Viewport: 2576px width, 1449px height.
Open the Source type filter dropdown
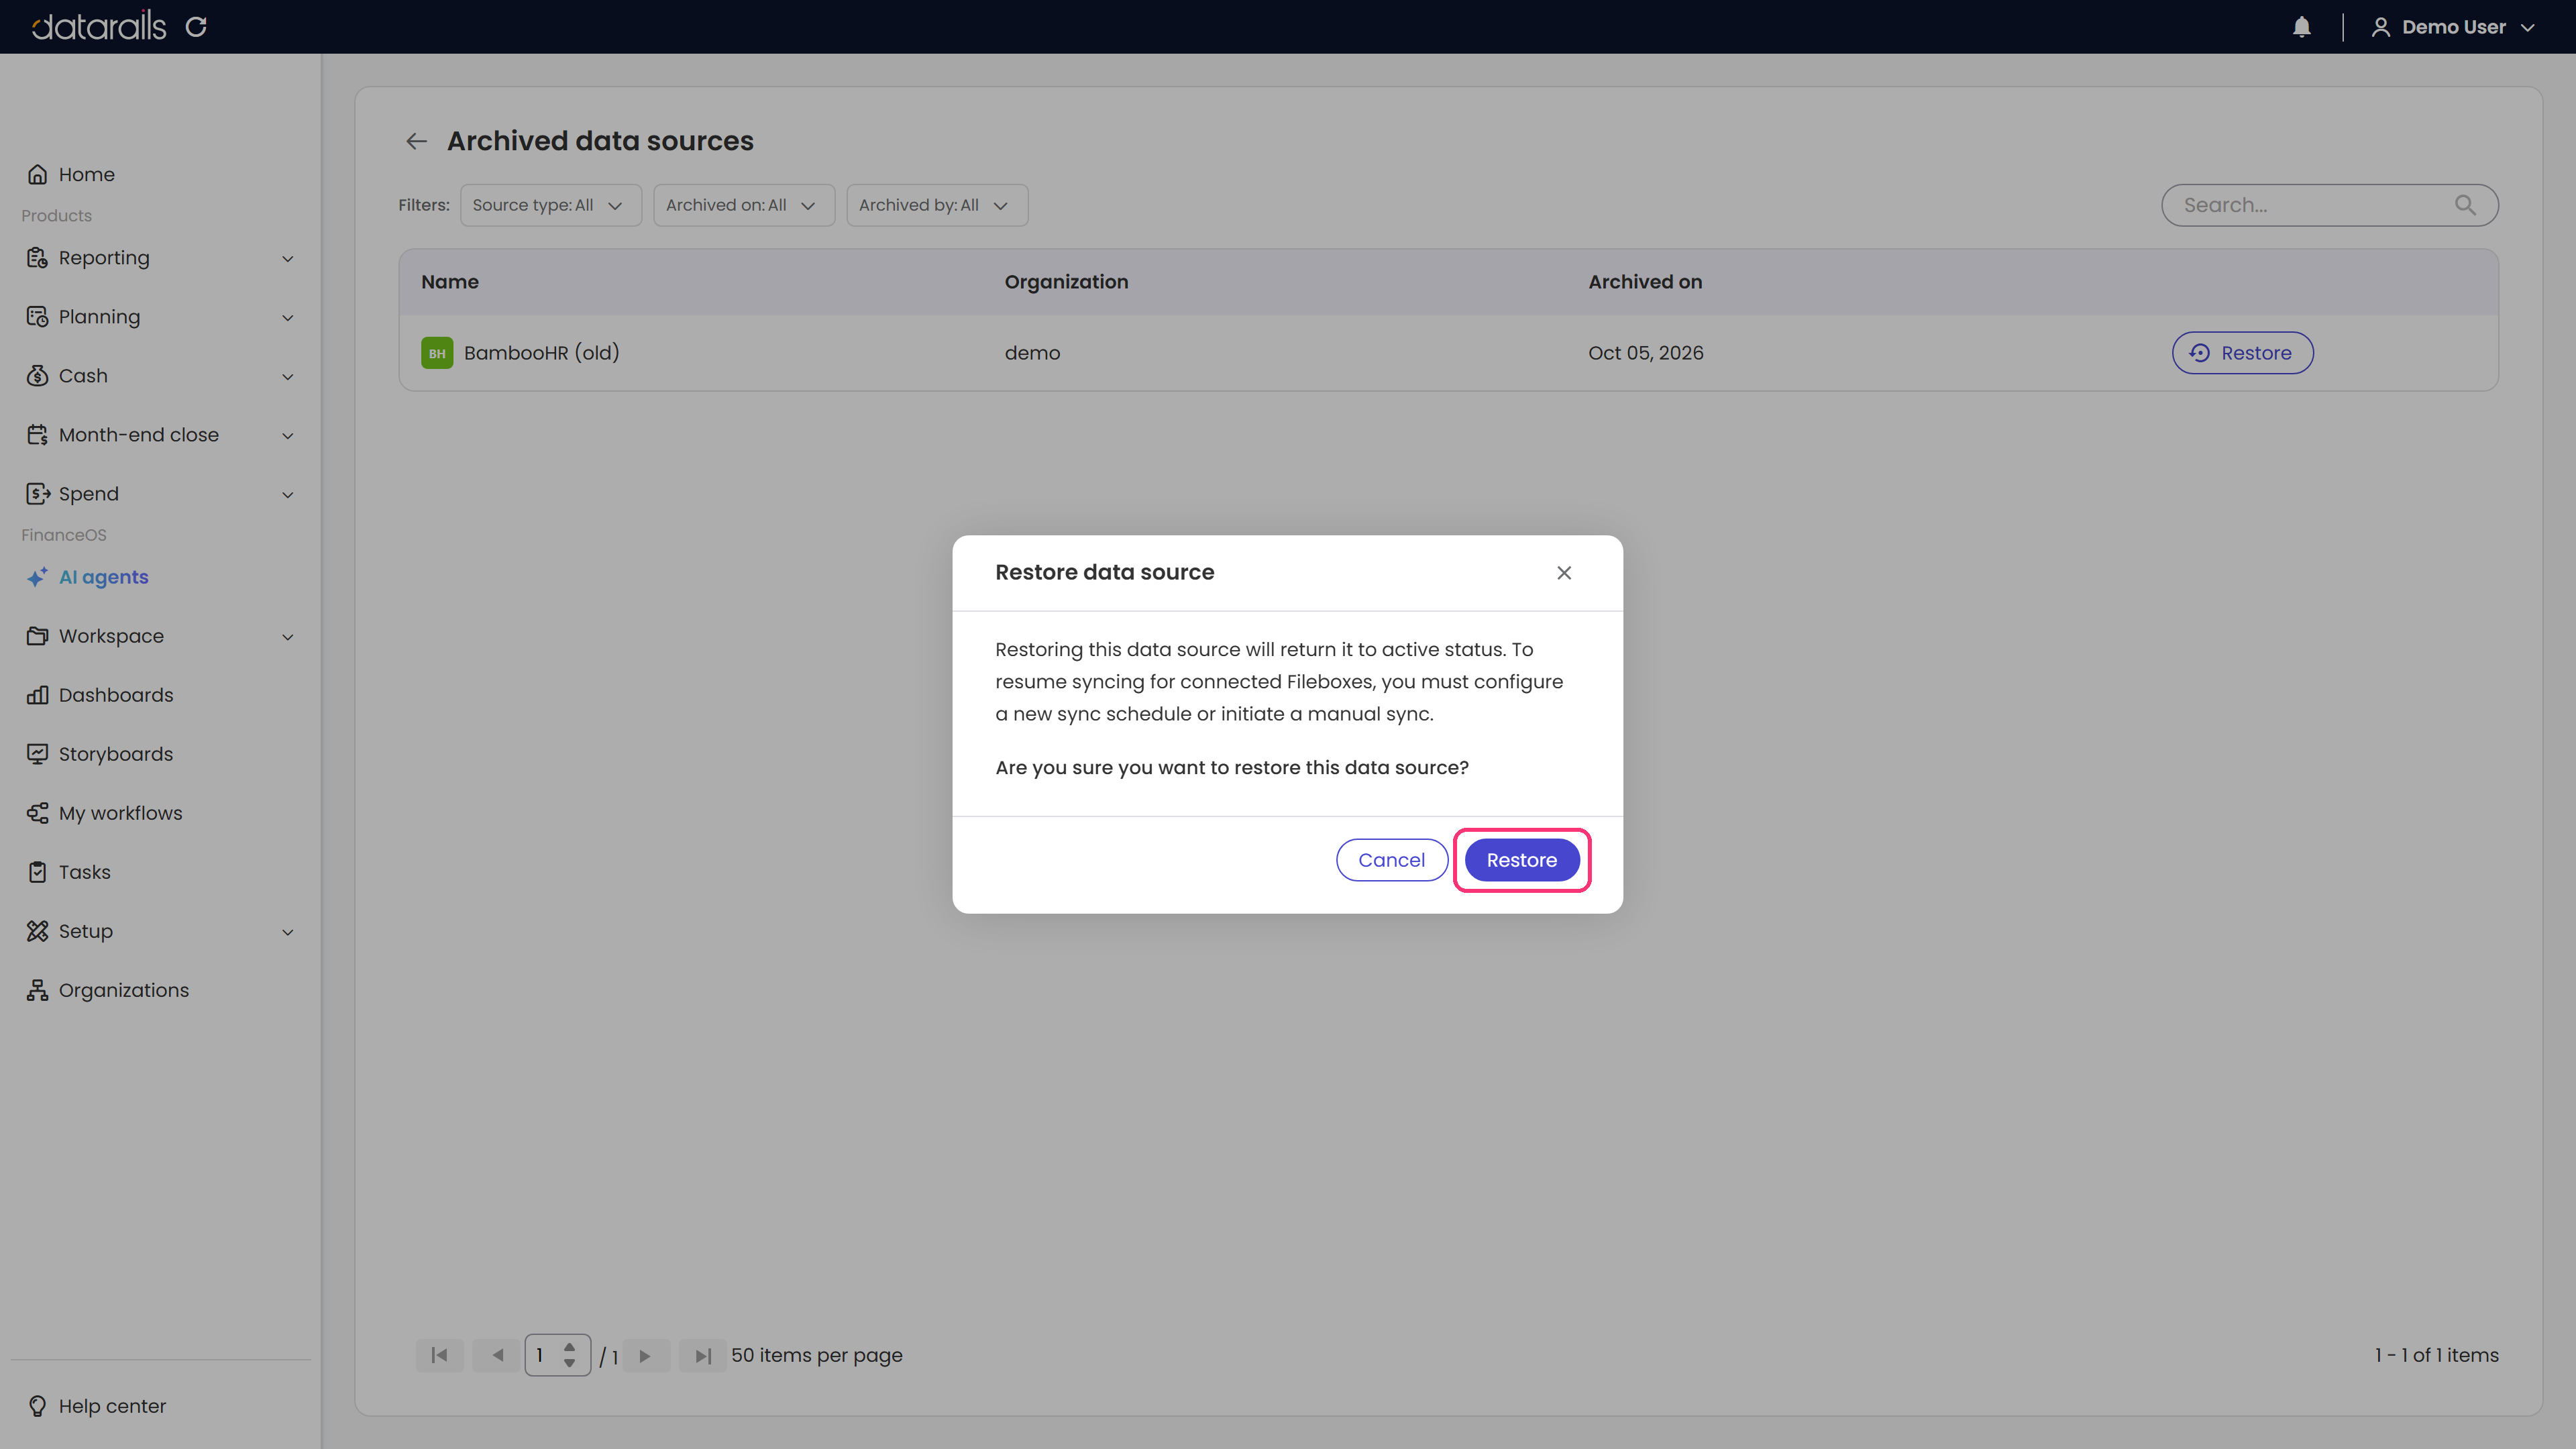(x=550, y=205)
